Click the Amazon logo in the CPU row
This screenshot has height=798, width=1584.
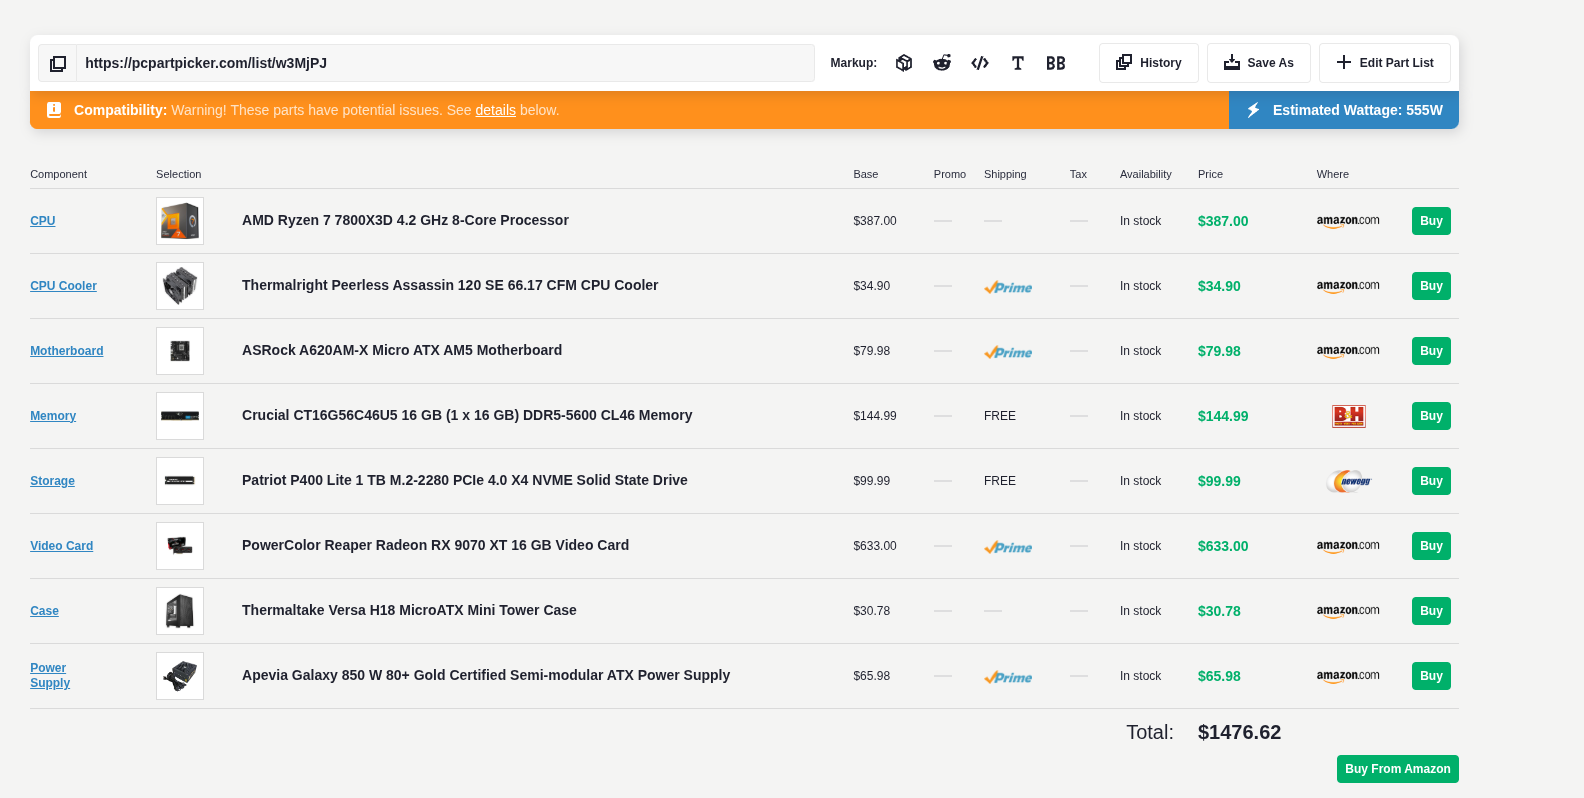[x=1348, y=221]
